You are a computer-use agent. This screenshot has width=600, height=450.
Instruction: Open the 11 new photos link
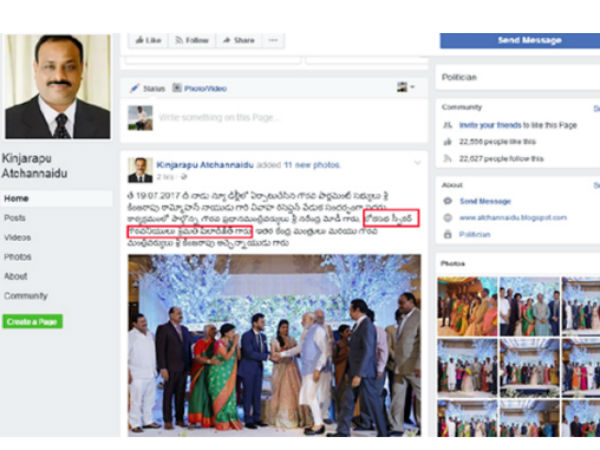314,164
